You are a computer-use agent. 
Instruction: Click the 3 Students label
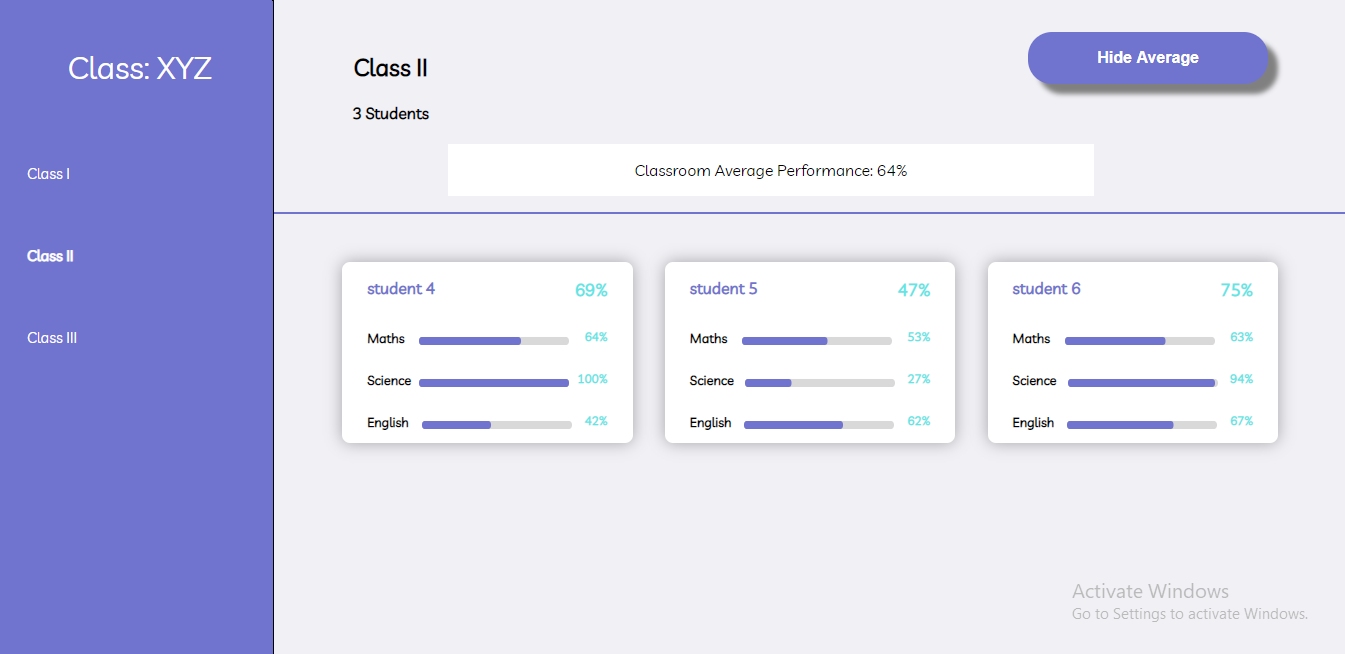(x=391, y=113)
